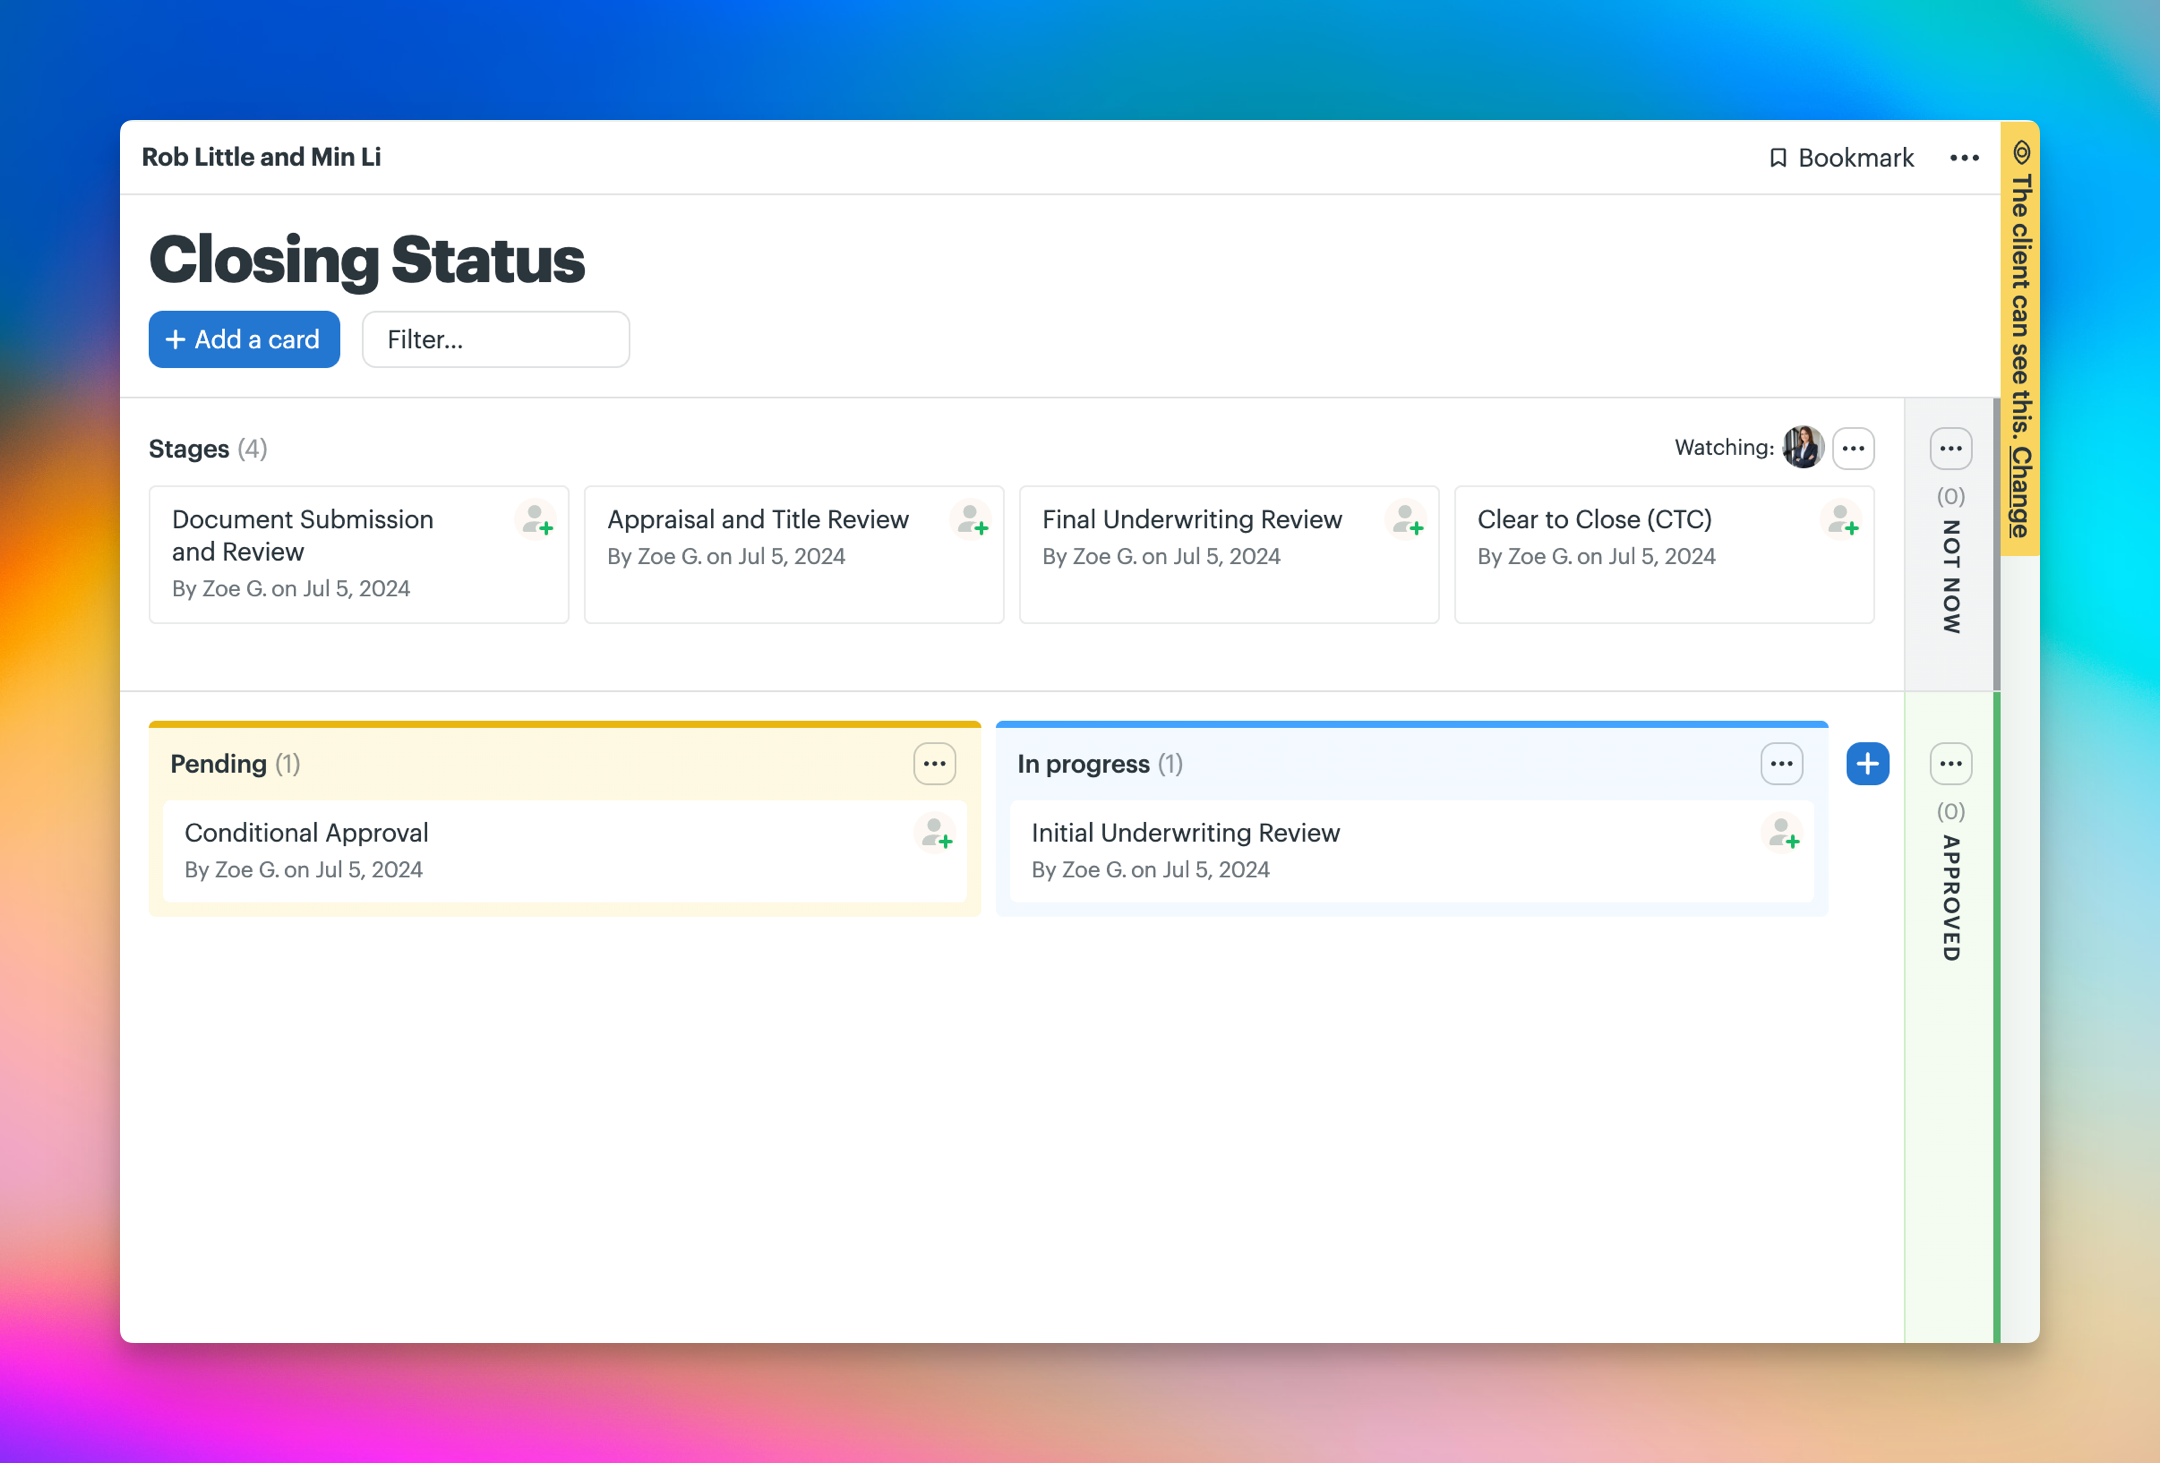Expand the APPROVED column
Screen dimensions: 2160x1463
tap(1950, 898)
